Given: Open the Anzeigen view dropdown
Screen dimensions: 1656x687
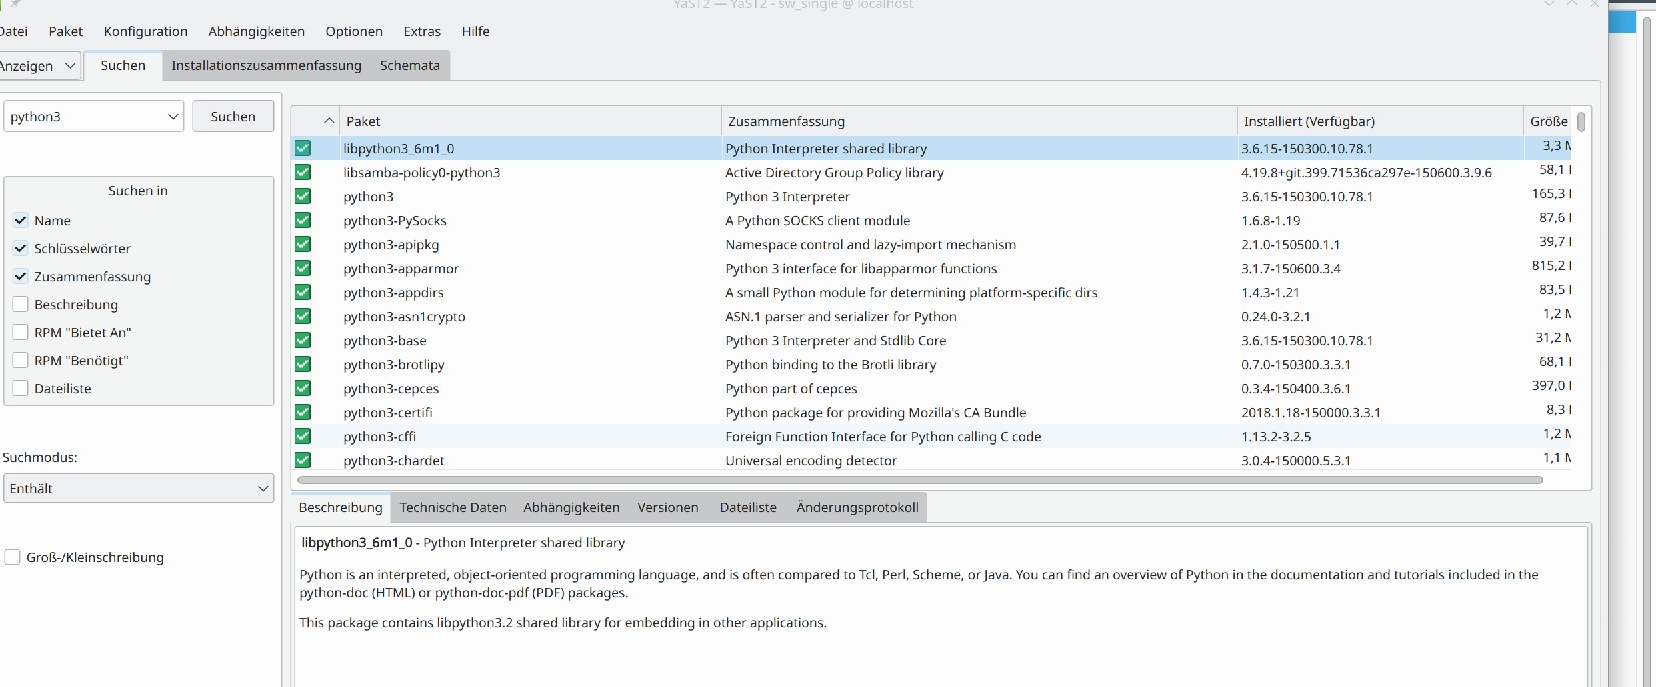Looking at the screenshot, I should (x=38, y=66).
